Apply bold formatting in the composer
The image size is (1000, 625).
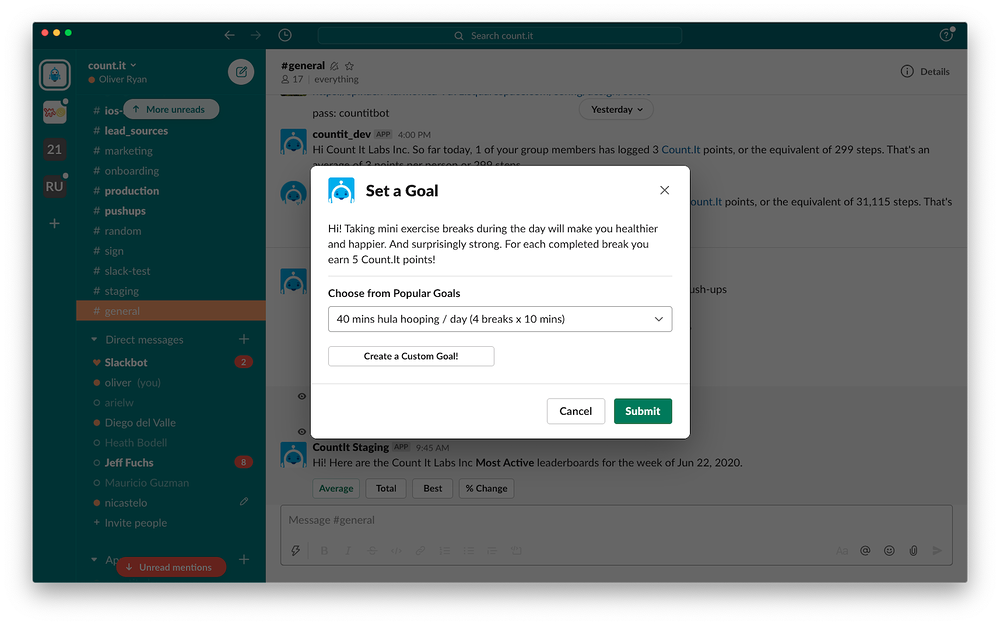pos(324,550)
